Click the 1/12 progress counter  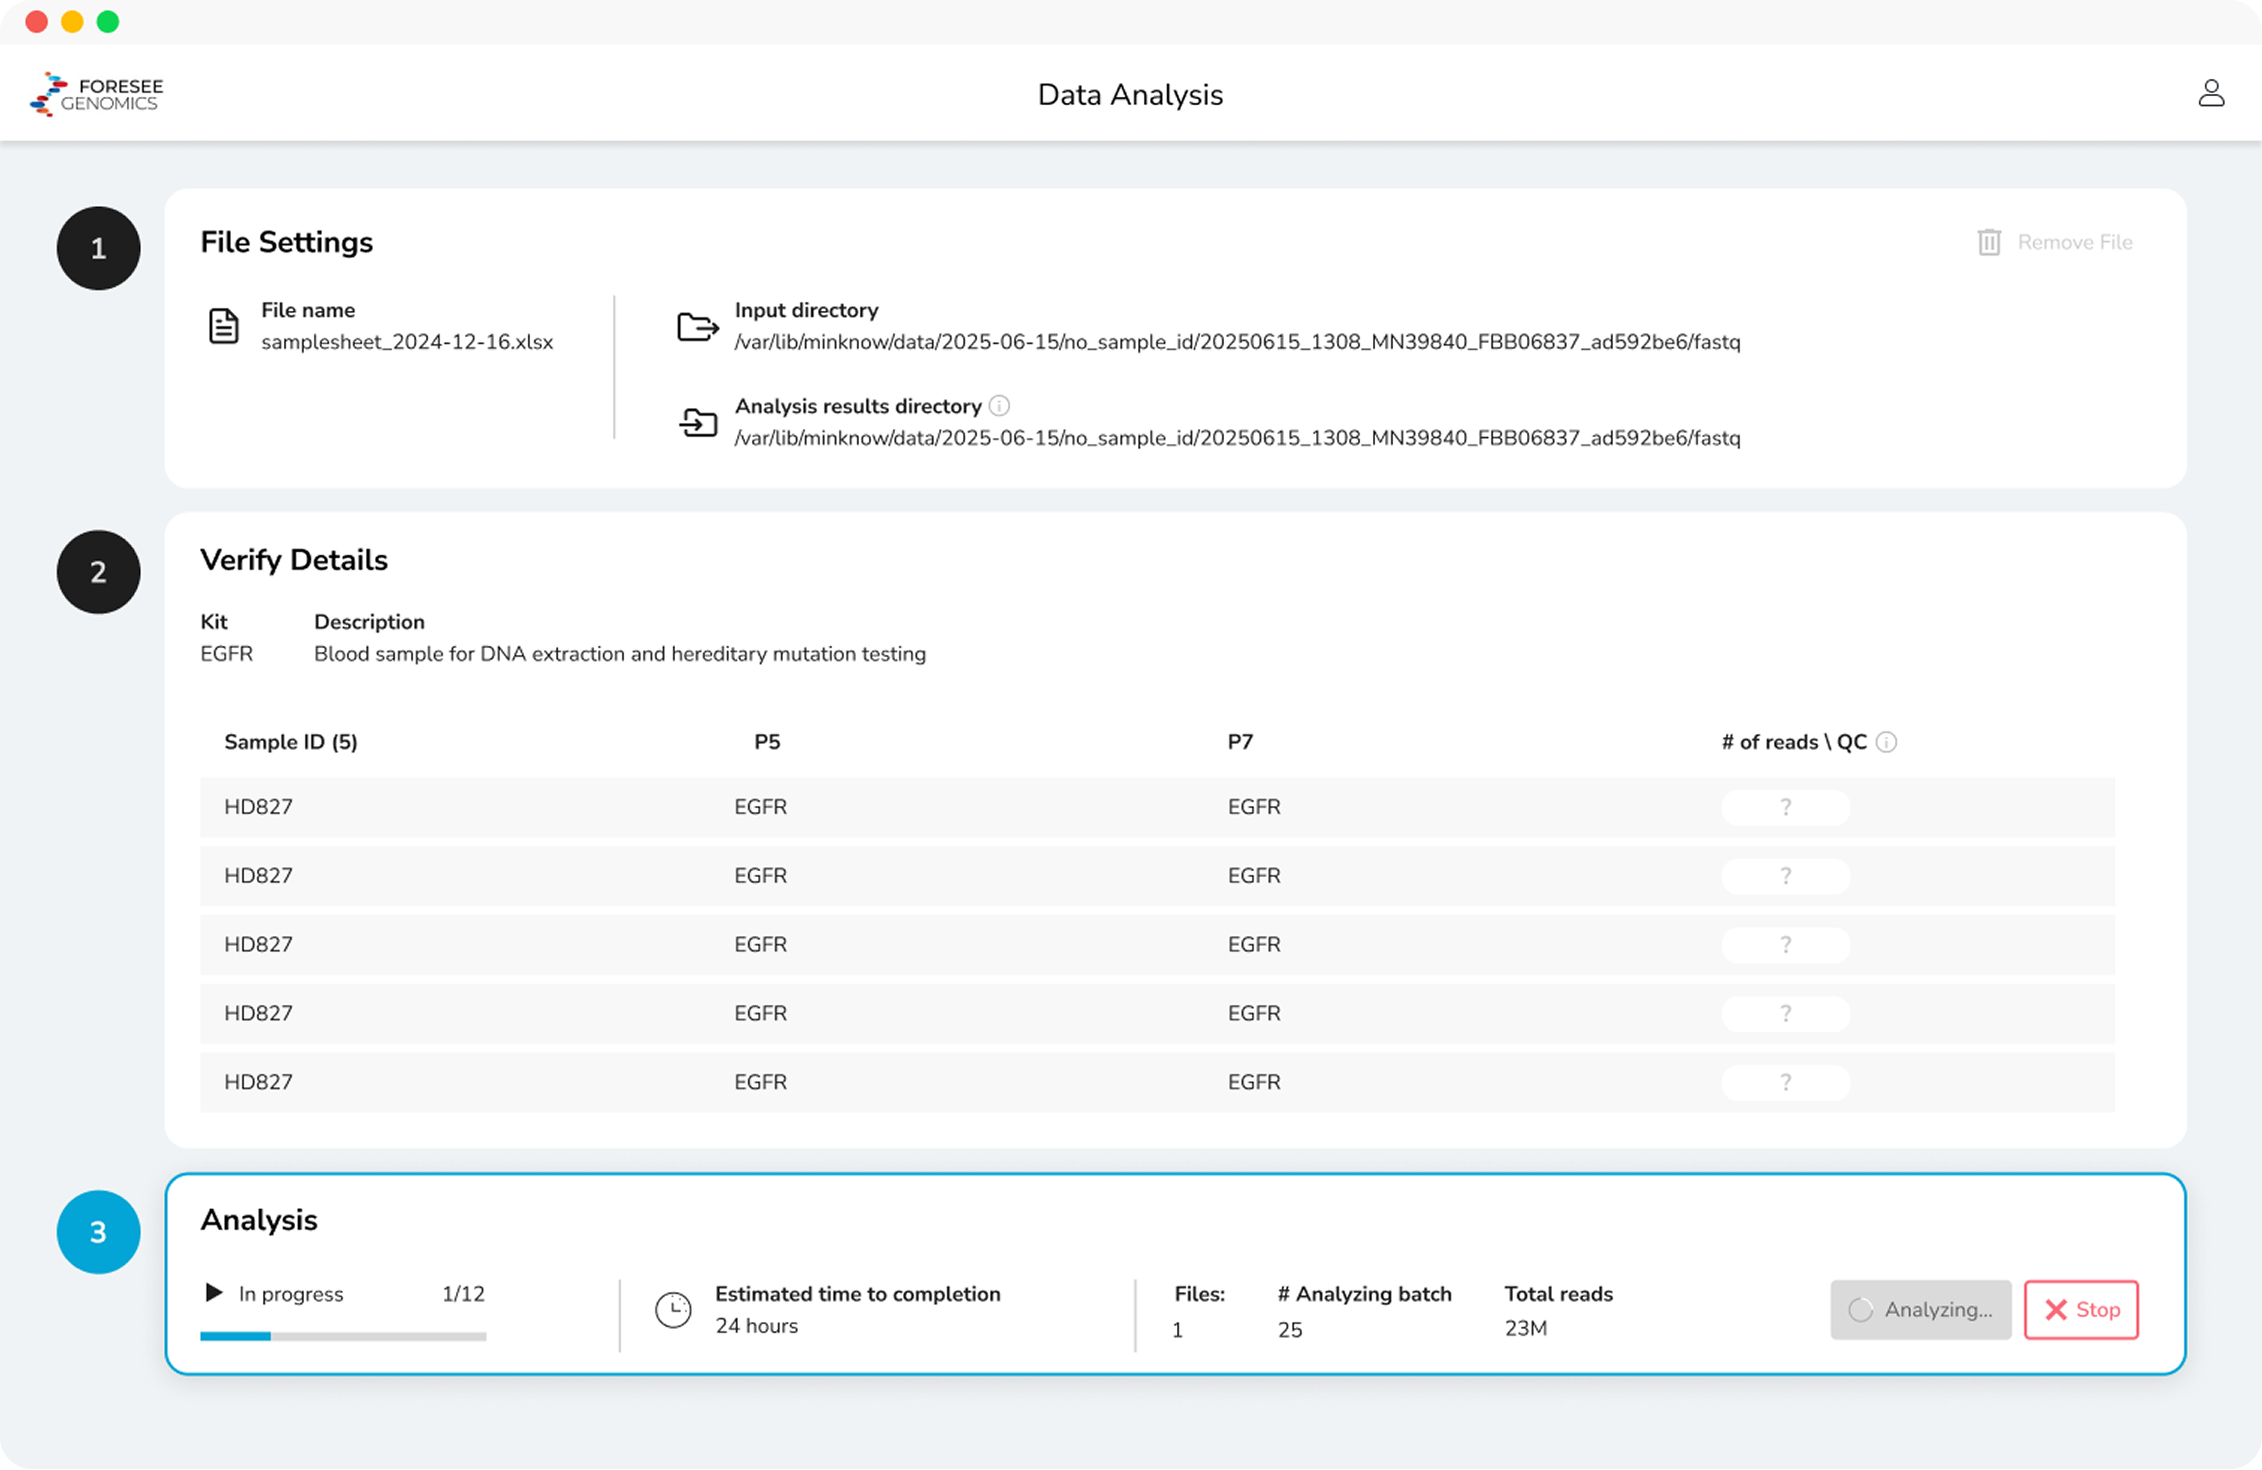click(x=463, y=1294)
